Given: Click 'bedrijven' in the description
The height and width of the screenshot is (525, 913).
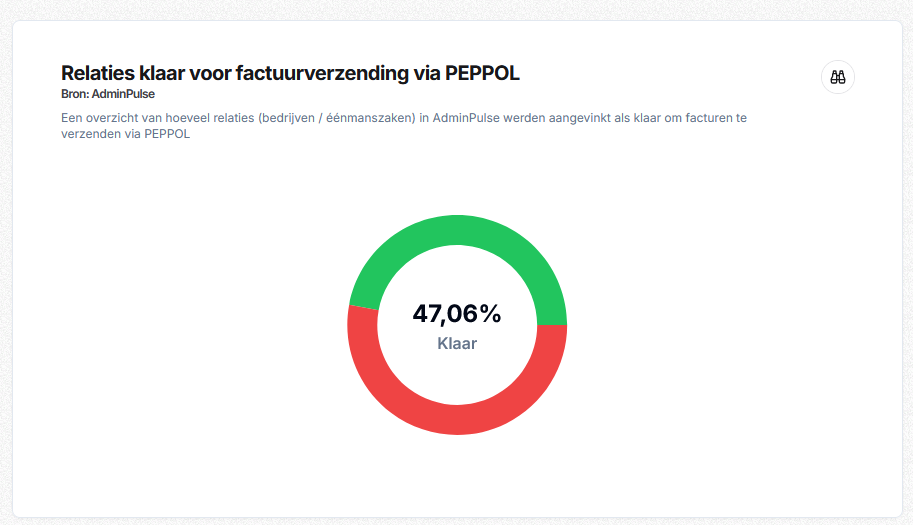Looking at the screenshot, I should 287,118.
